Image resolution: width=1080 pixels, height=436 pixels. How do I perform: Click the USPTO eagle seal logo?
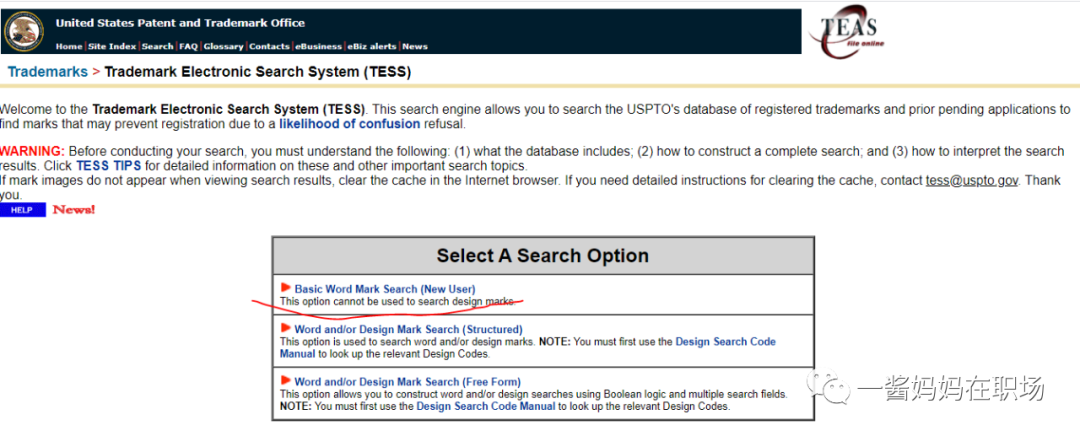pyautogui.click(x=23, y=31)
